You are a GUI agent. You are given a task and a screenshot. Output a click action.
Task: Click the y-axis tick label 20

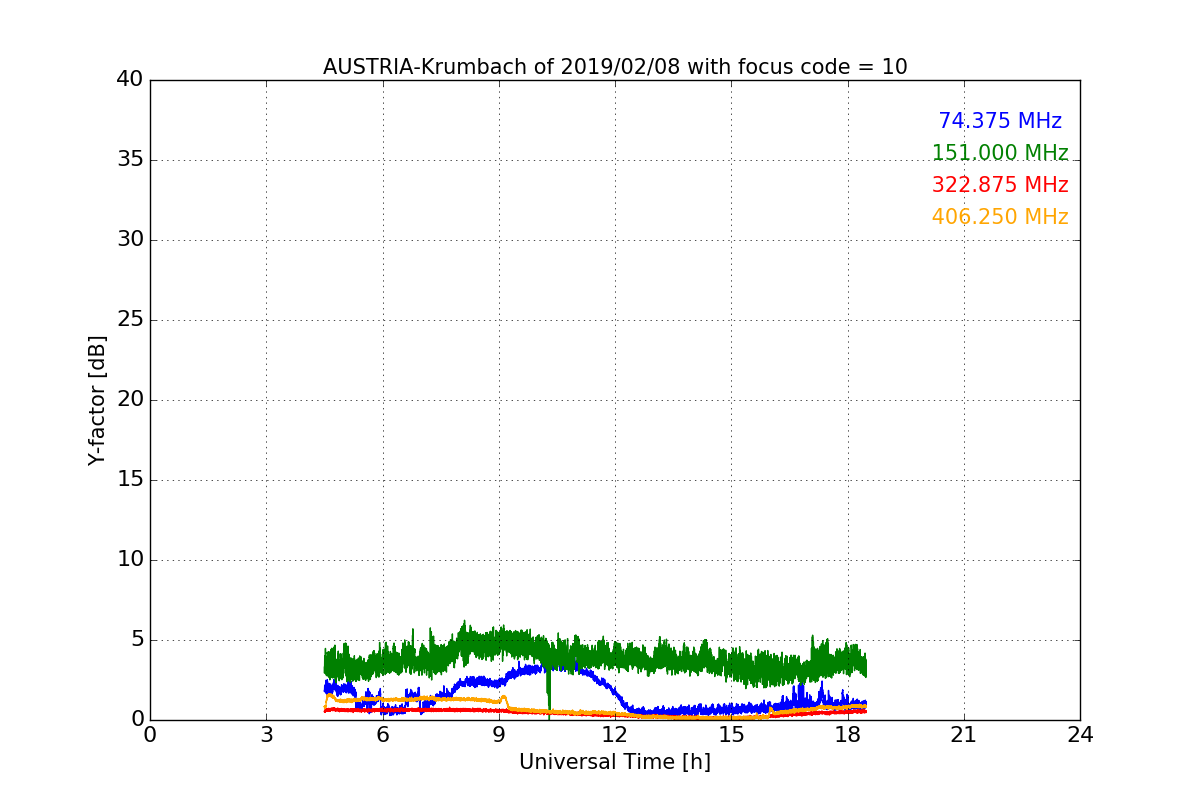[x=130, y=400]
